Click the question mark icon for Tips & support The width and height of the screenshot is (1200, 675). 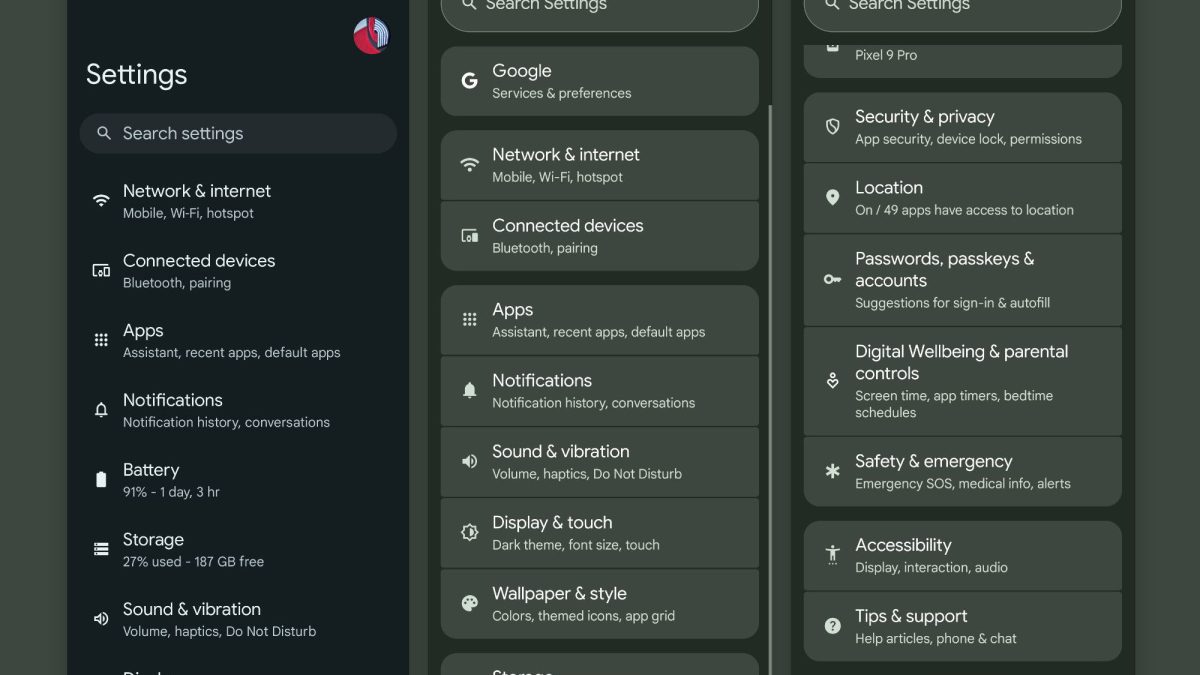tap(832, 626)
